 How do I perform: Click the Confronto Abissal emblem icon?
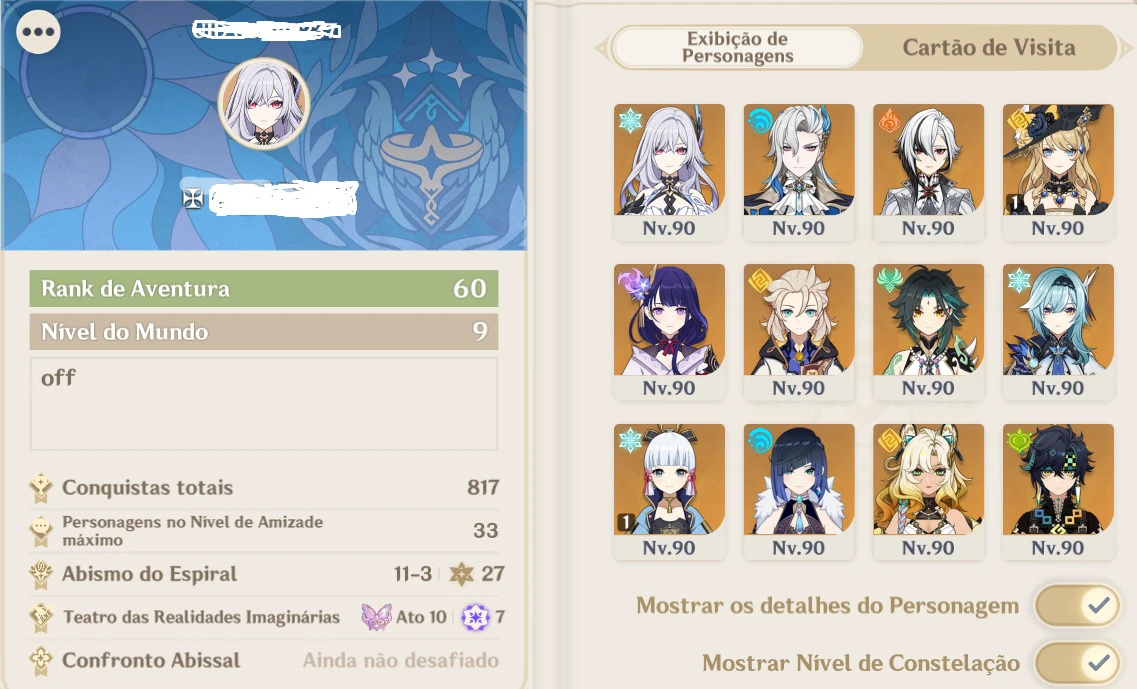(41, 660)
